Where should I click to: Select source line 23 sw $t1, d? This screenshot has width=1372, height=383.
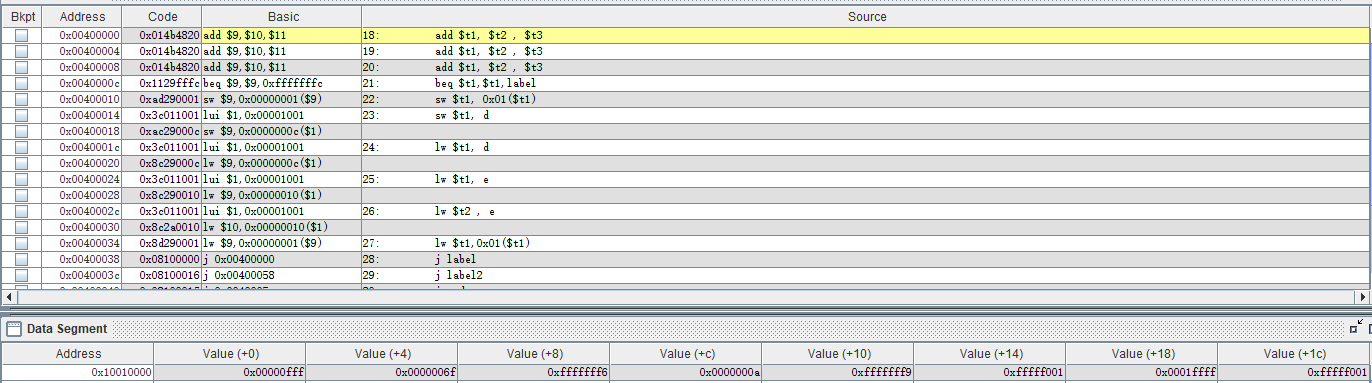(x=866, y=115)
